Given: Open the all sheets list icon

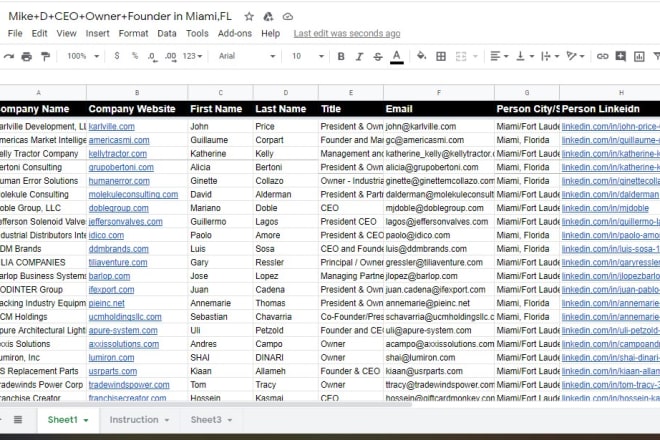Looking at the screenshot, I should tap(18, 419).
